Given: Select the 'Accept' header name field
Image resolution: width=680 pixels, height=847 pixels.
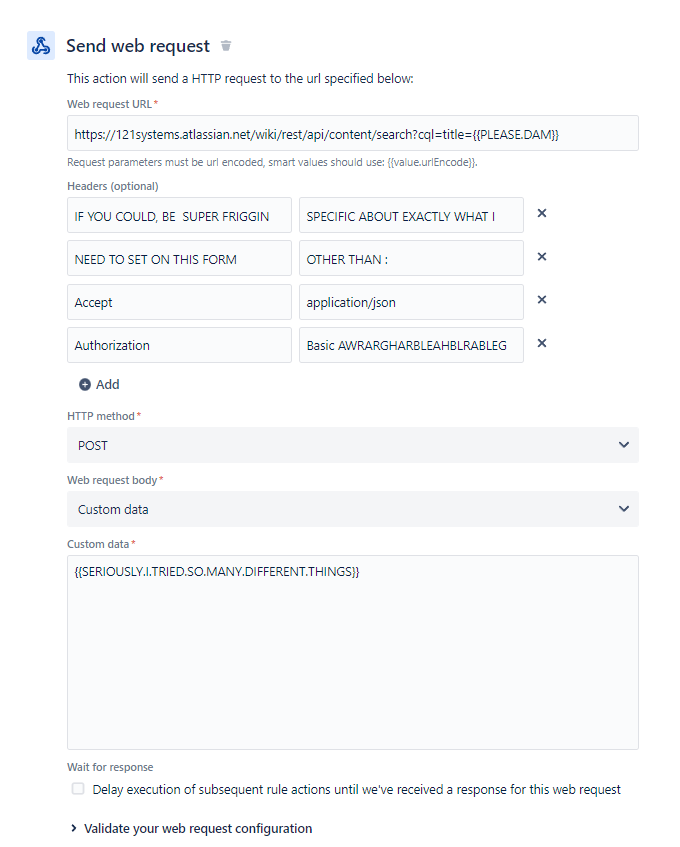Looking at the screenshot, I should tap(179, 301).
